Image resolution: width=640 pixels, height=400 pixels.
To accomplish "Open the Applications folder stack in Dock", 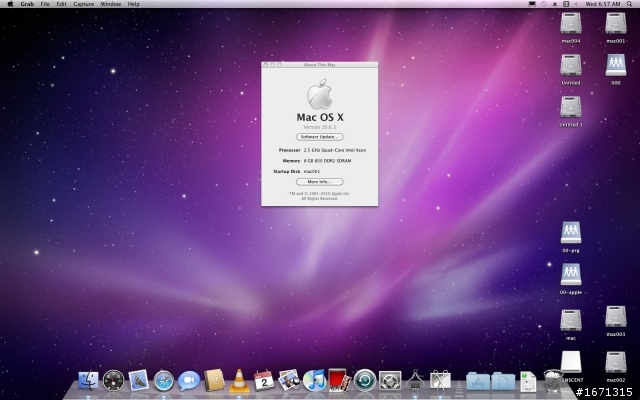I will (478, 381).
